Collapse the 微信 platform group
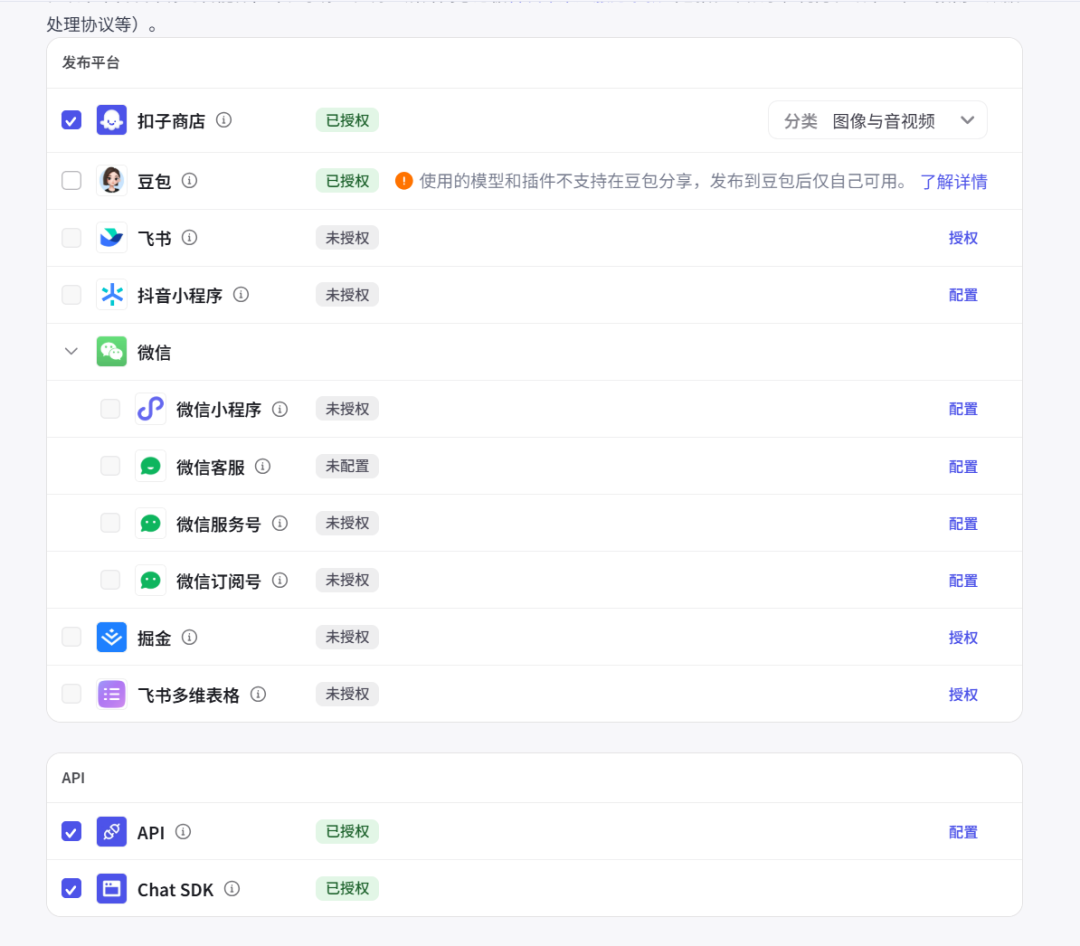The width and height of the screenshot is (1080, 946). click(70, 352)
